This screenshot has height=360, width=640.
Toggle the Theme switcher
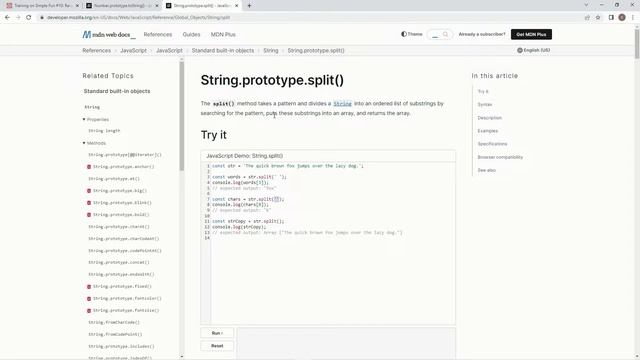tap(411, 34)
